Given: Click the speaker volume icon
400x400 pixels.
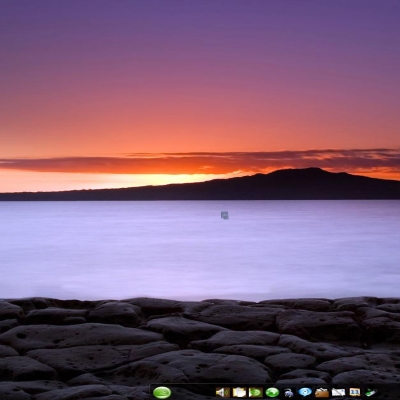Looking at the screenshot, I should tap(222, 392).
